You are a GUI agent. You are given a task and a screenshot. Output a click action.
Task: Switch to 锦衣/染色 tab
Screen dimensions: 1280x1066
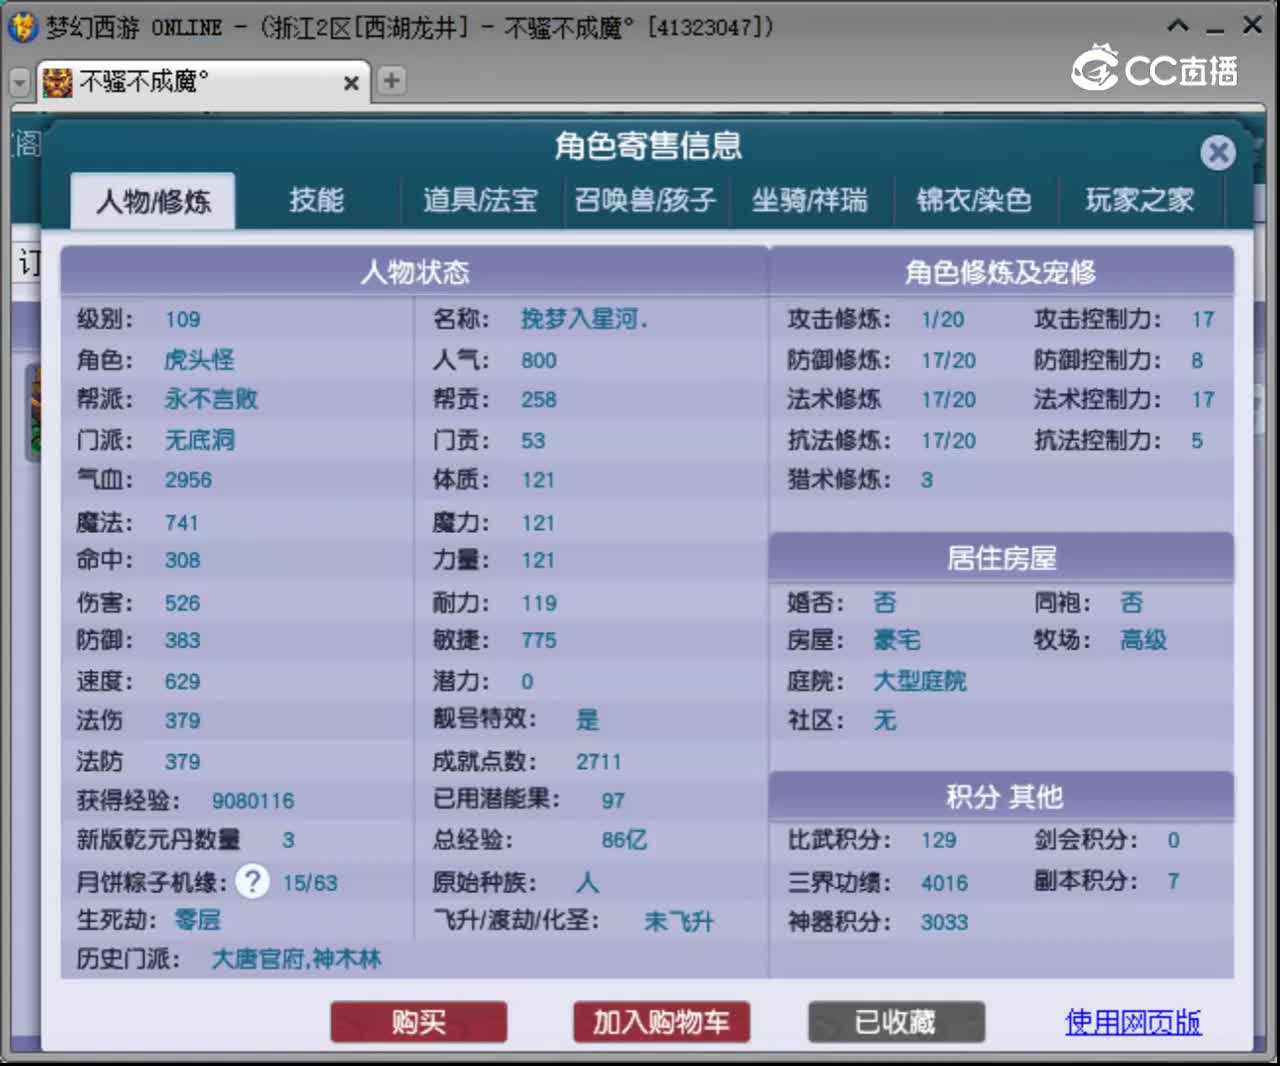click(x=974, y=200)
